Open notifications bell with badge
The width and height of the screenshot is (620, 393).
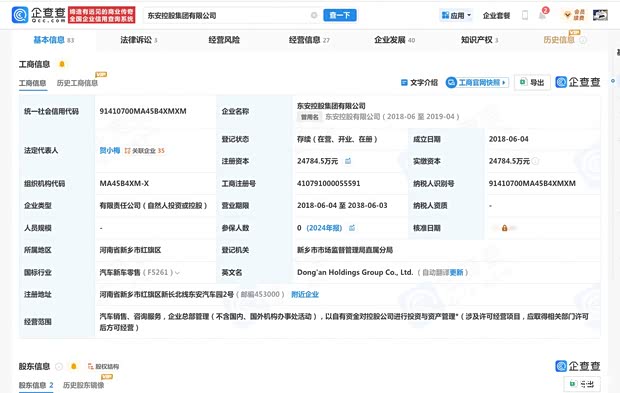[543, 14]
